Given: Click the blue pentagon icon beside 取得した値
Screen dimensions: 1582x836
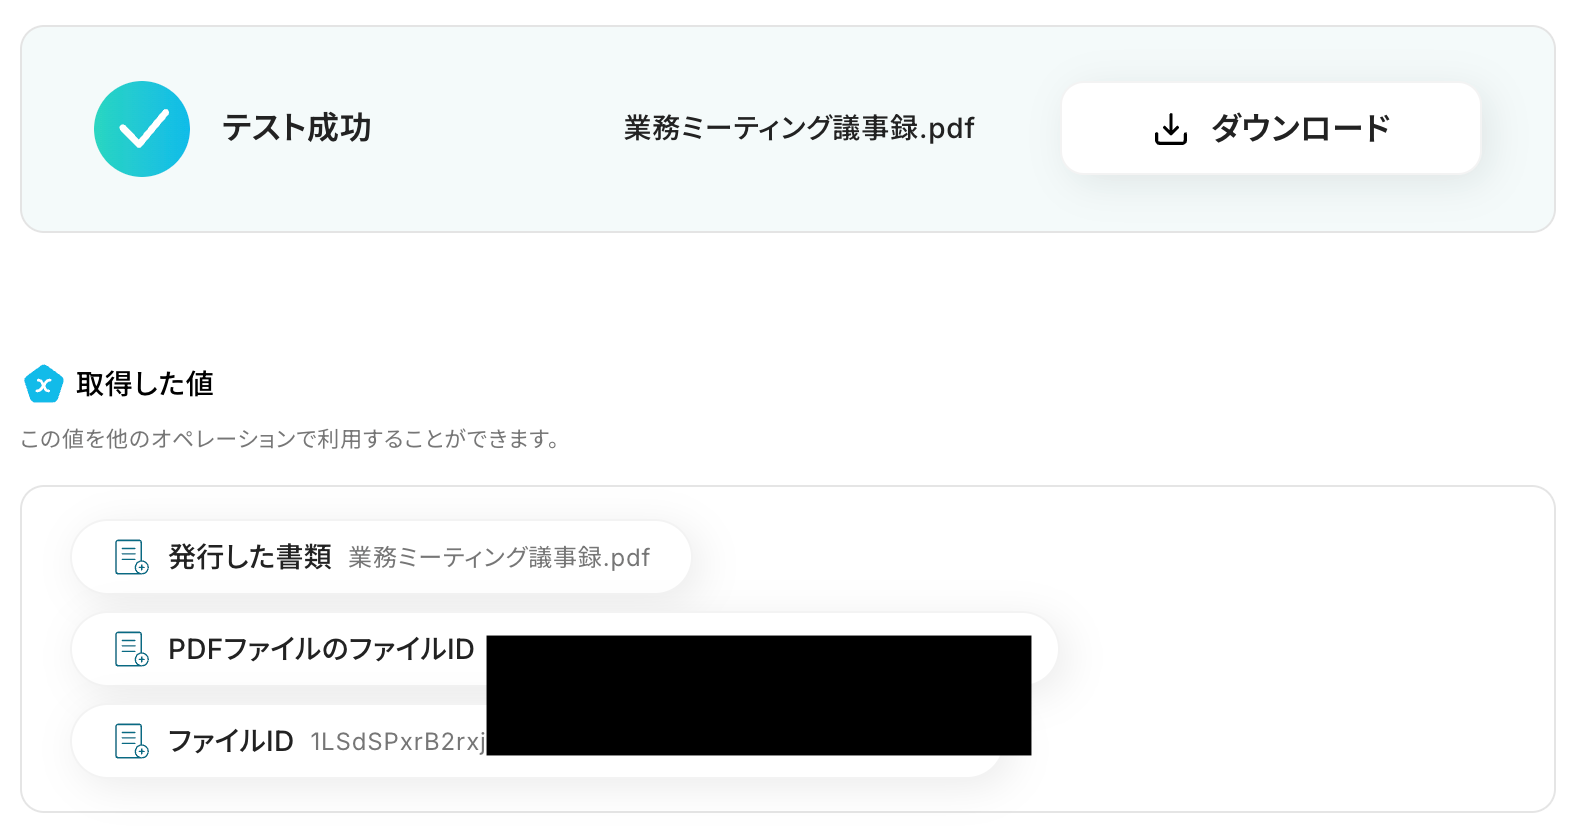Looking at the screenshot, I should pos(44,384).
